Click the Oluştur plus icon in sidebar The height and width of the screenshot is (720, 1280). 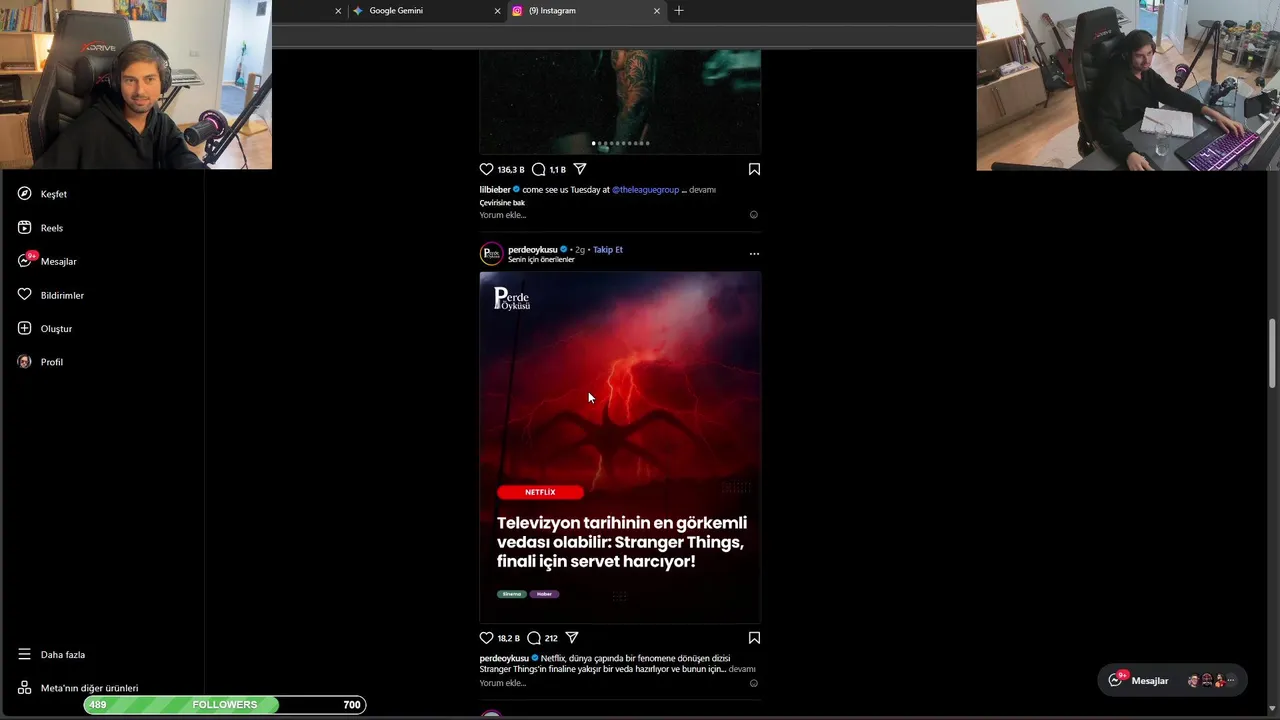24,328
